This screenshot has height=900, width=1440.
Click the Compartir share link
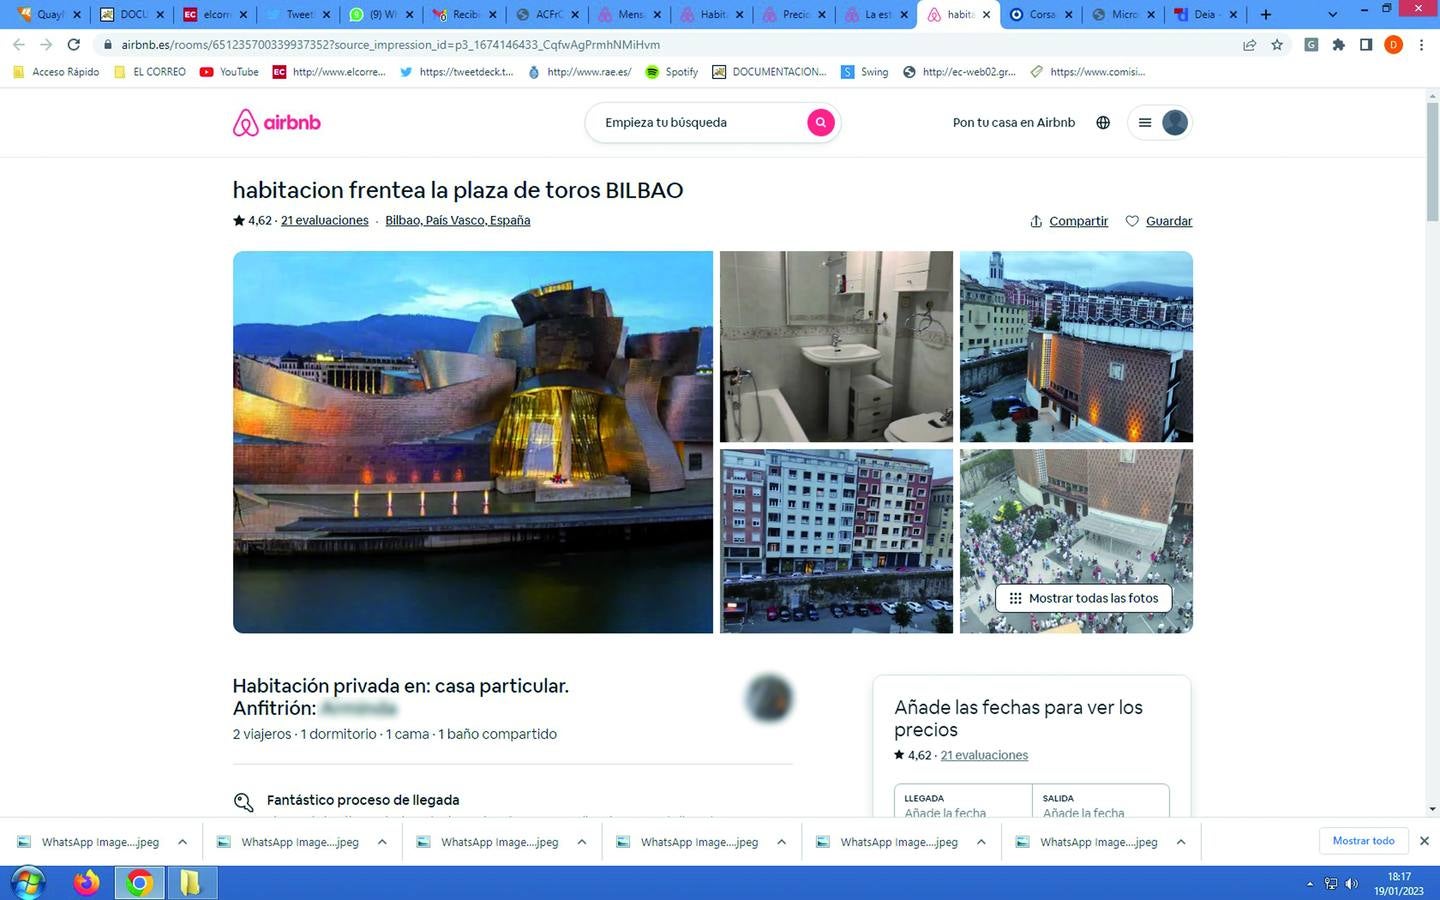(1069, 221)
